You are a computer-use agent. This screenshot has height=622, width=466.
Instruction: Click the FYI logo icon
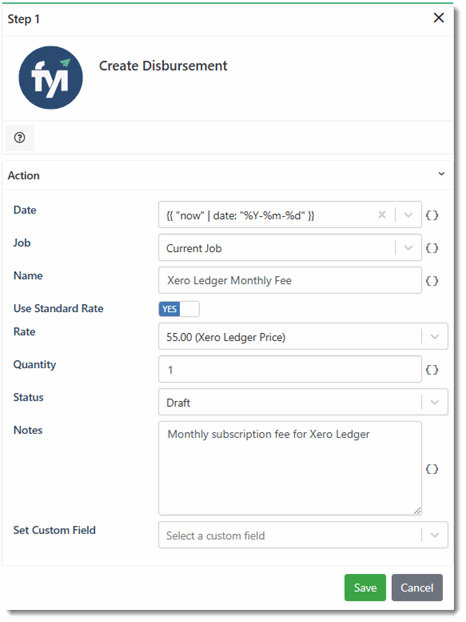pos(51,78)
